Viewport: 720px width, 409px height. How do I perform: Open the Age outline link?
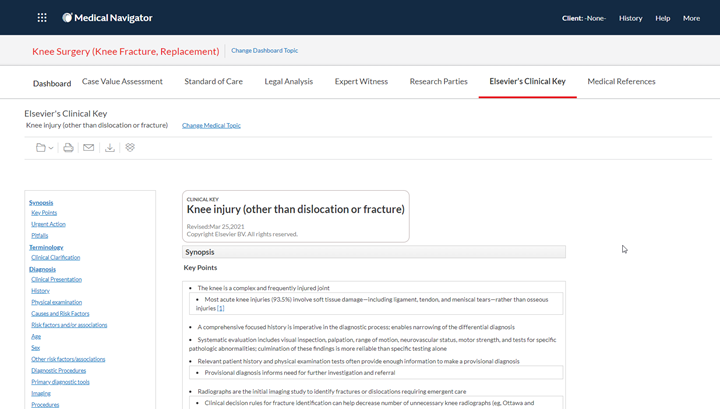point(36,336)
